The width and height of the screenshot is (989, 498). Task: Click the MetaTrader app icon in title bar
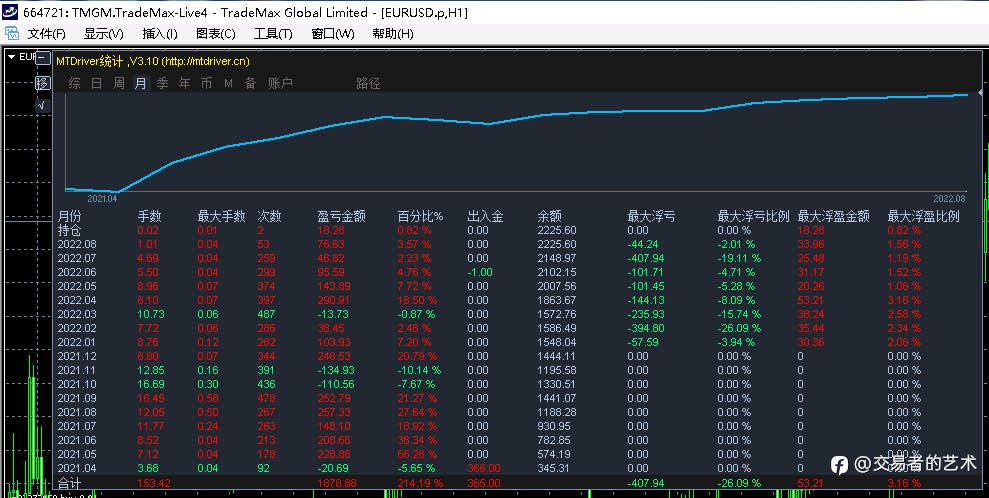pos(9,12)
